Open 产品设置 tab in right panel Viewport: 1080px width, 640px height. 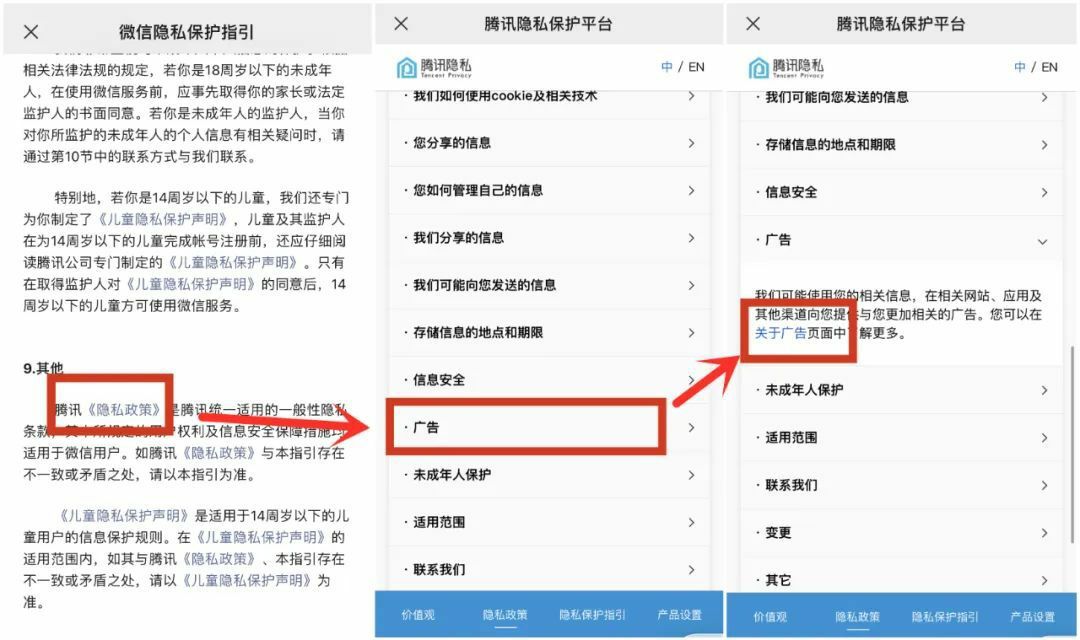click(x=1032, y=617)
